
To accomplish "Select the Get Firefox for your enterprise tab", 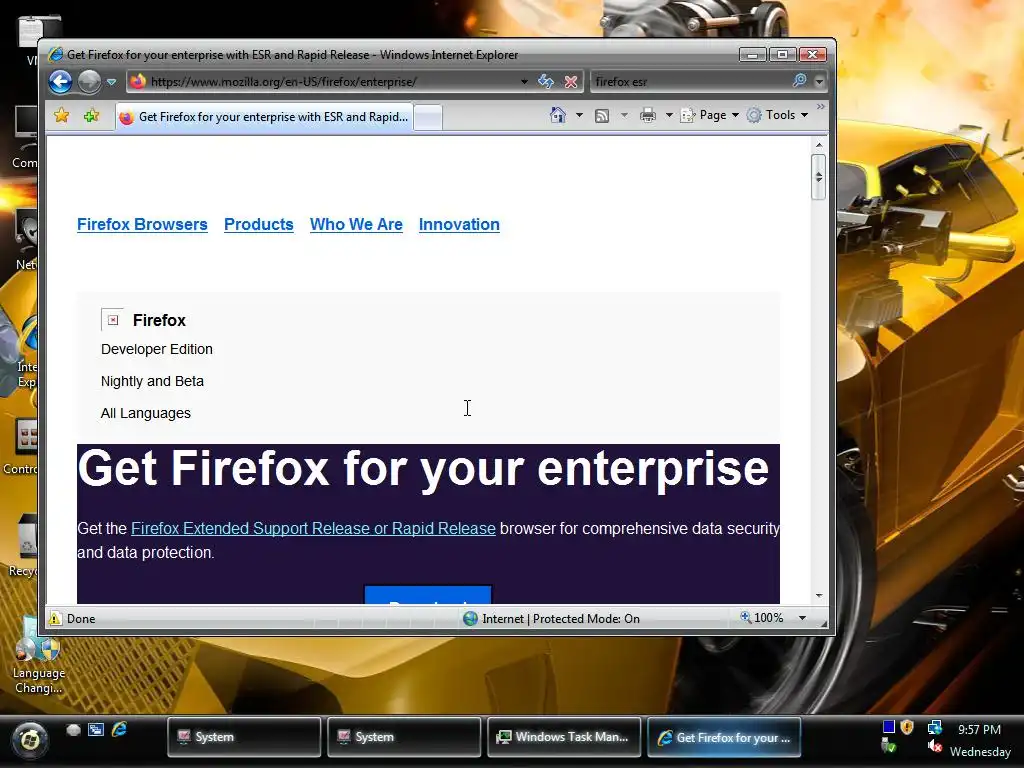I will point(264,117).
